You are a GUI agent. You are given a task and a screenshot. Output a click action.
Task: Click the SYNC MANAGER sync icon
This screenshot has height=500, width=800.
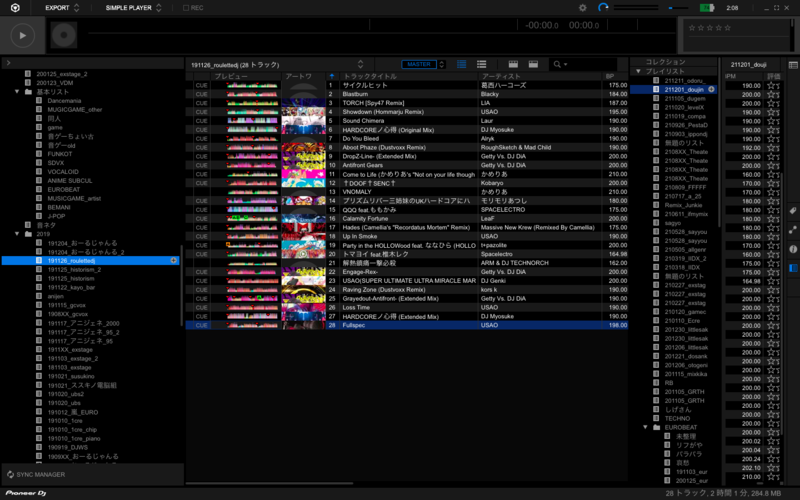(10, 474)
